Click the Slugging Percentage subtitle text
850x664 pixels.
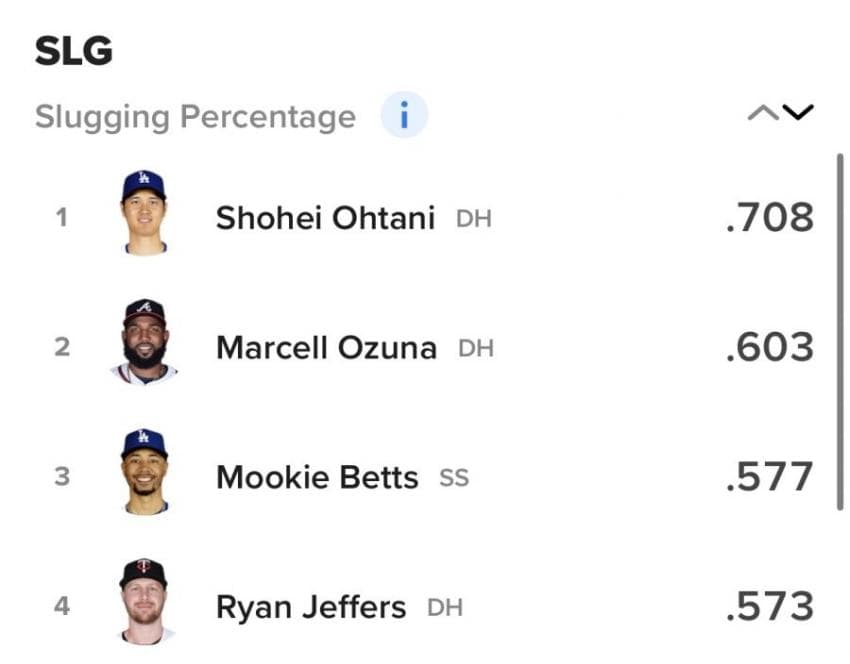point(195,117)
